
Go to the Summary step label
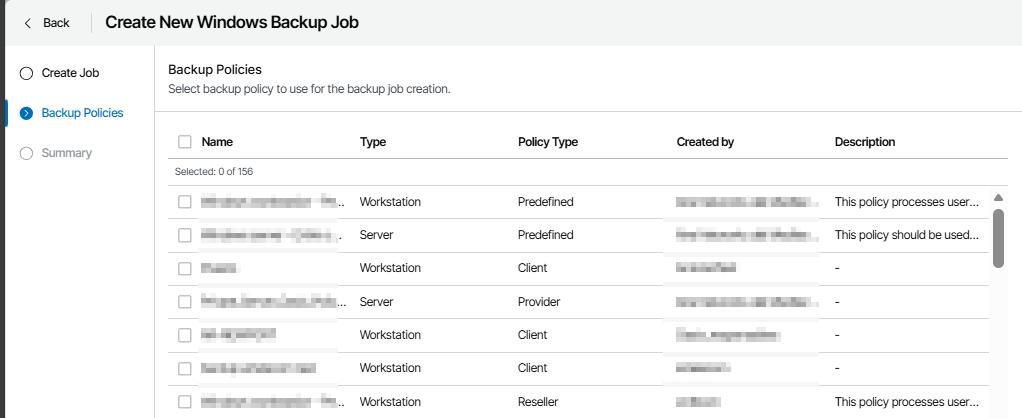click(x=66, y=153)
